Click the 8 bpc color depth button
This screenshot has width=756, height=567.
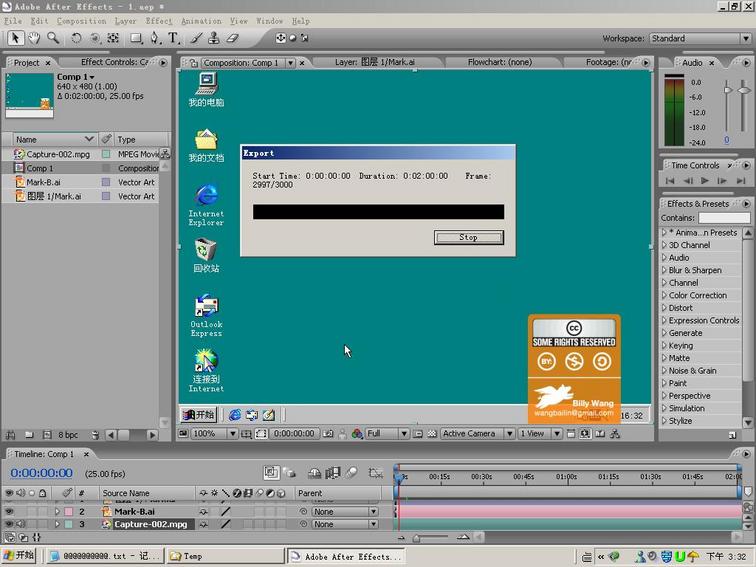click(68, 435)
